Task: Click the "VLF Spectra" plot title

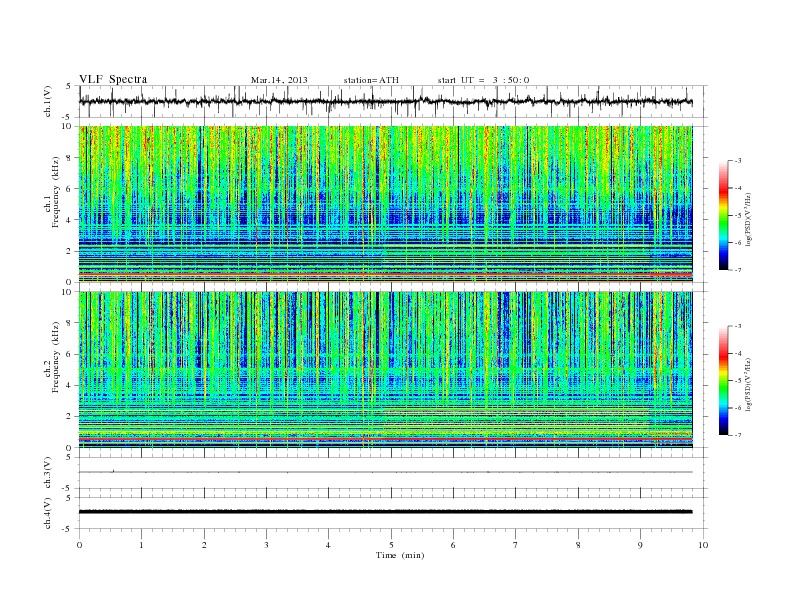Action: (x=113, y=79)
